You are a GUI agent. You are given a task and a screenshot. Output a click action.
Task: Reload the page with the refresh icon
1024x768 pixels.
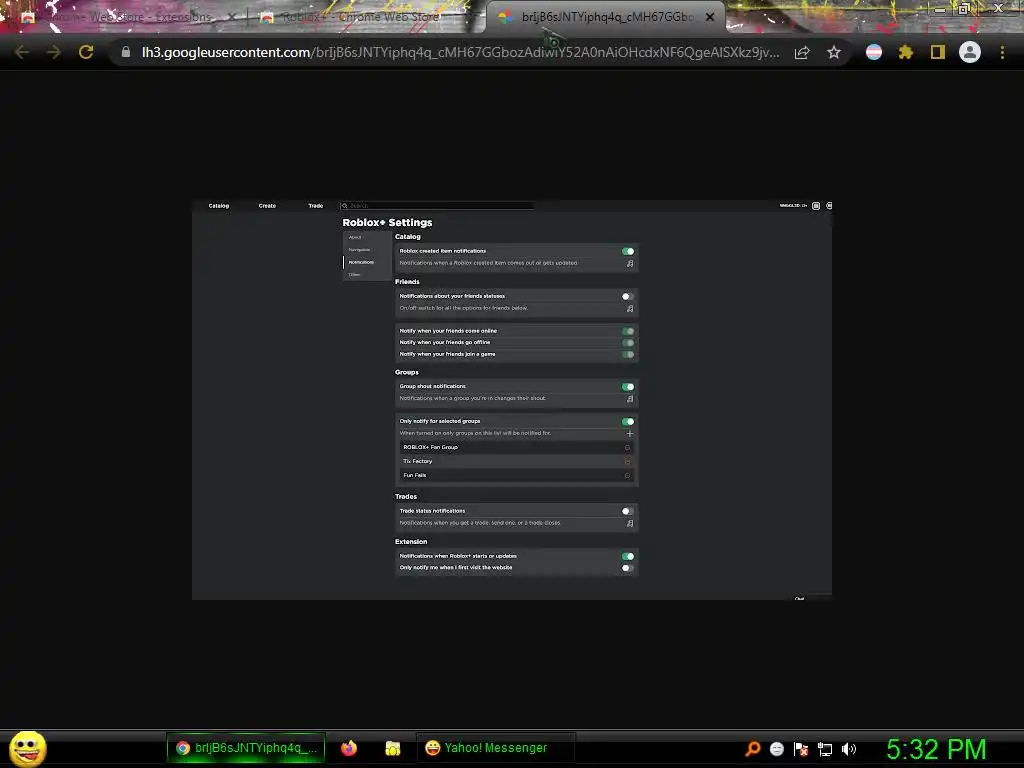click(x=86, y=52)
